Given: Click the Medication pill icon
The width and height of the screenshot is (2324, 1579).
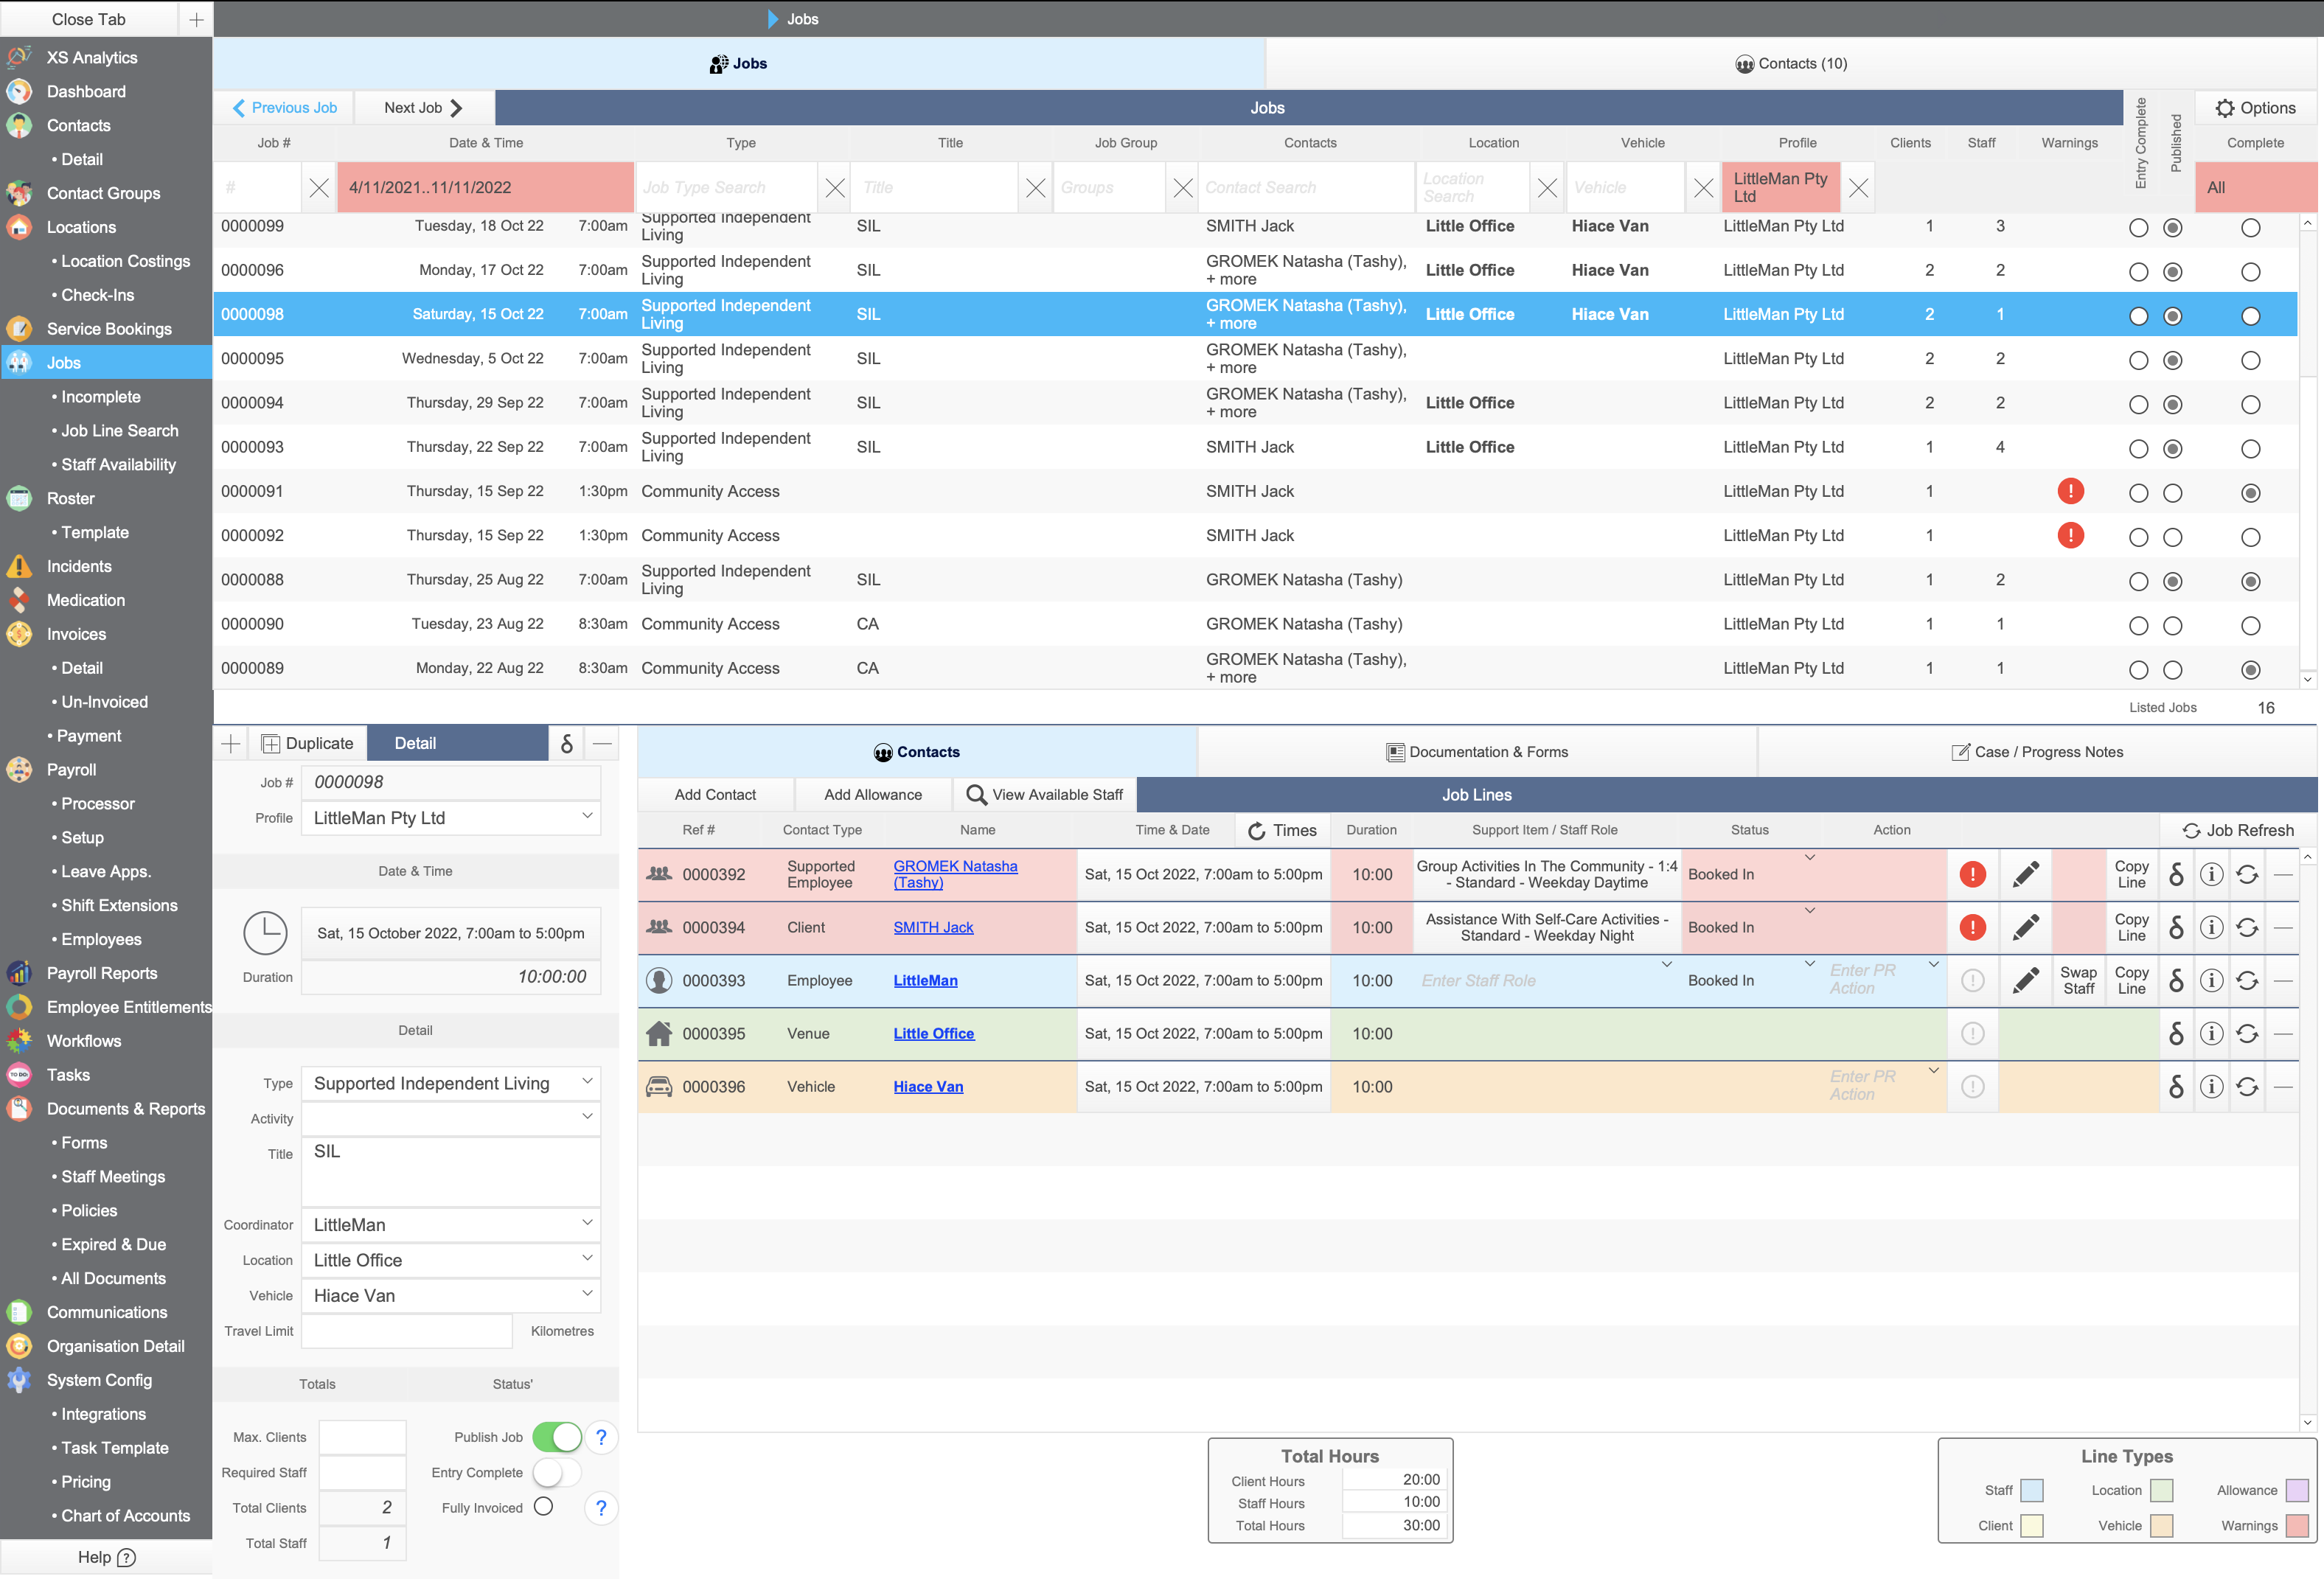Looking at the screenshot, I should 19,600.
